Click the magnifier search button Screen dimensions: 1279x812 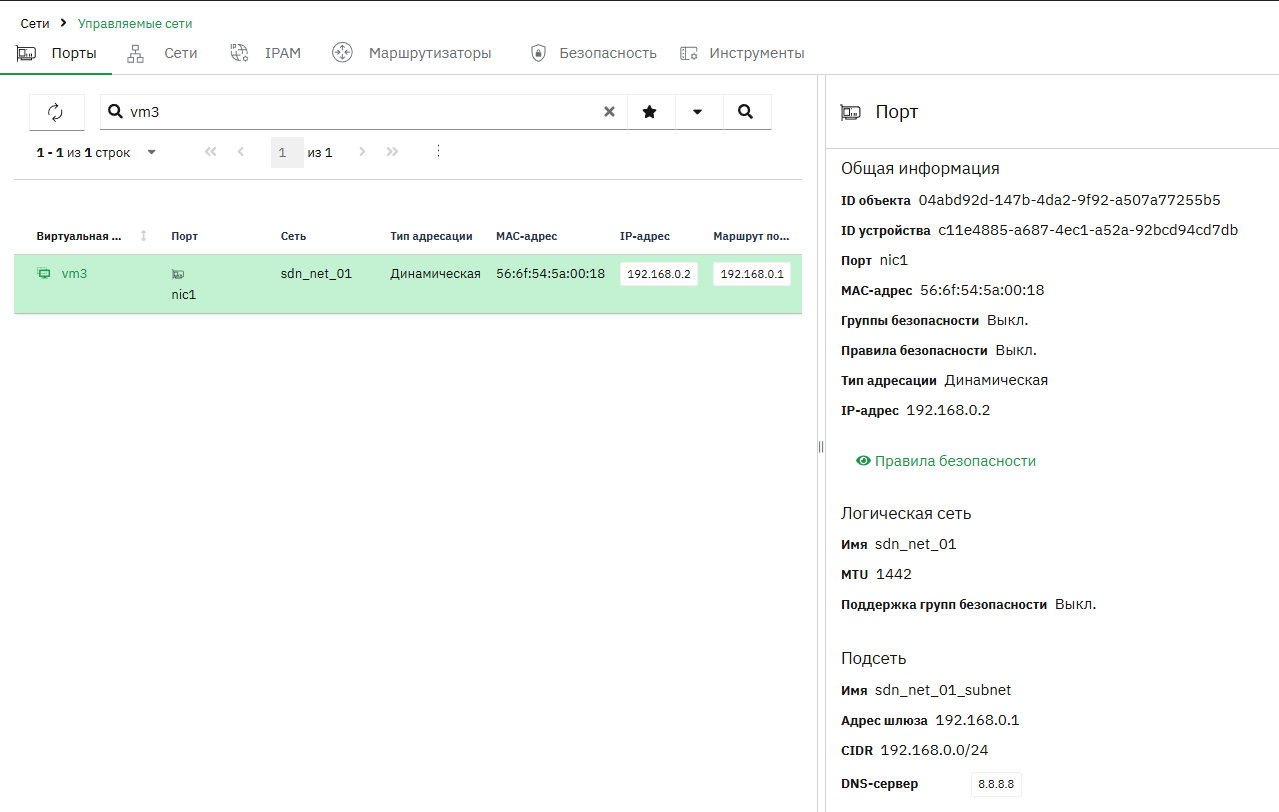click(x=746, y=112)
